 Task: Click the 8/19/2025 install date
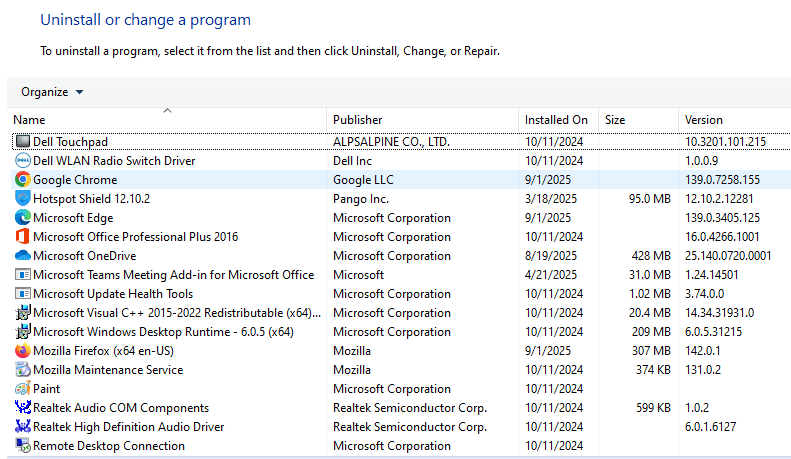(550, 256)
